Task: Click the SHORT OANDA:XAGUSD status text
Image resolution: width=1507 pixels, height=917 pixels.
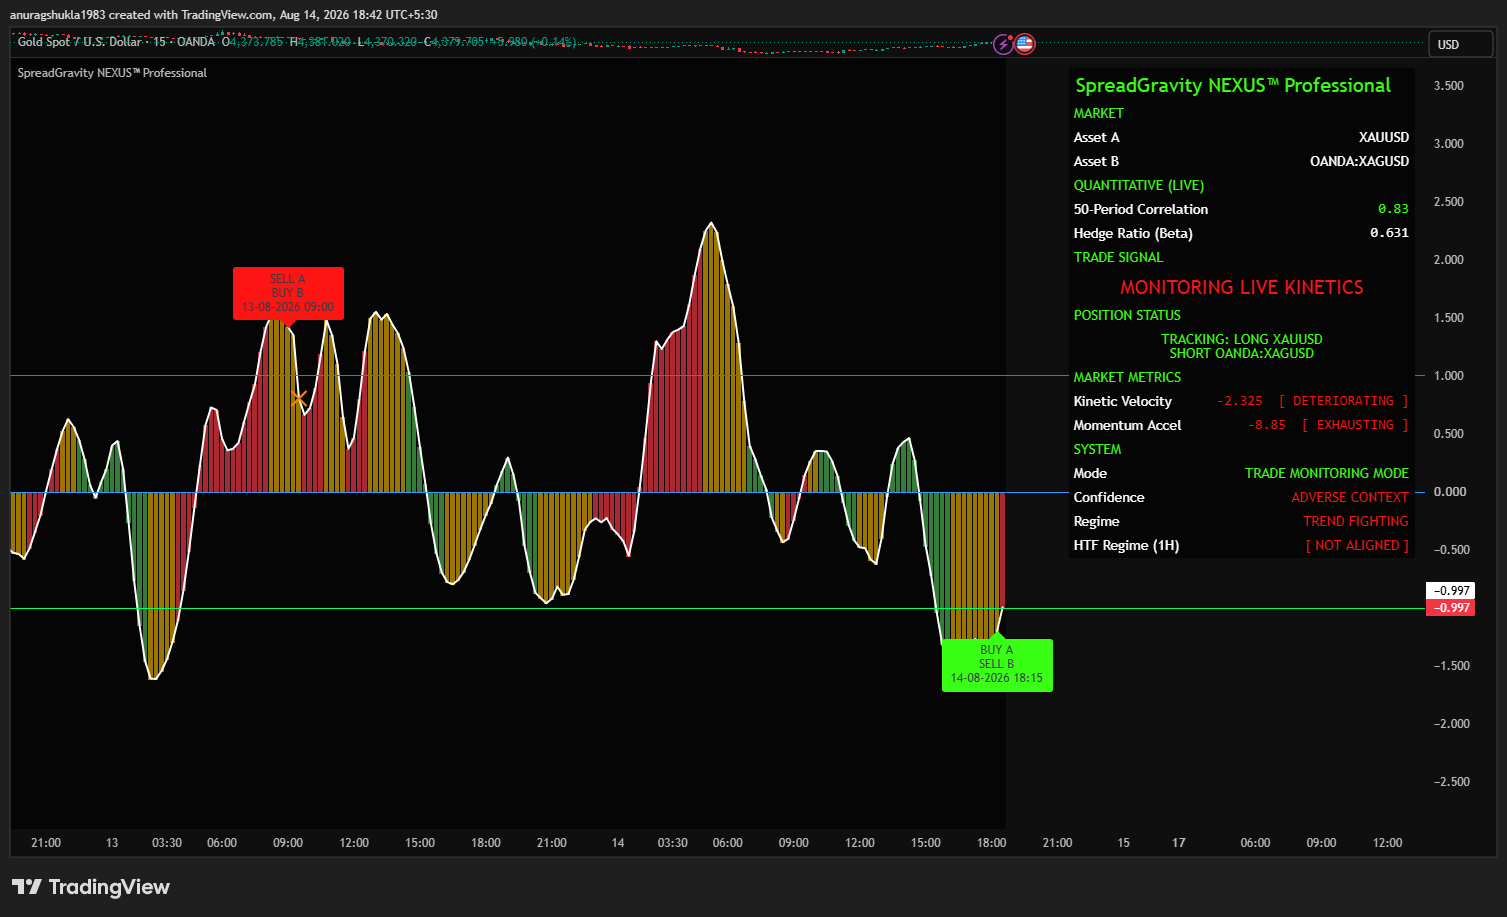Action: tap(1242, 353)
